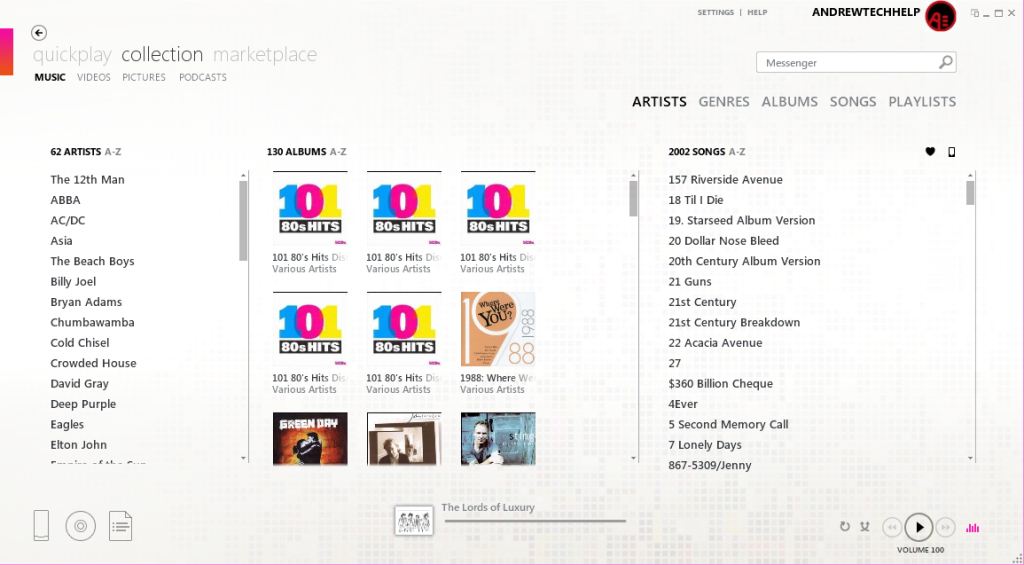Image resolution: width=1024 pixels, height=565 pixels.
Task: Select artist Billy Joel
Action: coord(73,282)
